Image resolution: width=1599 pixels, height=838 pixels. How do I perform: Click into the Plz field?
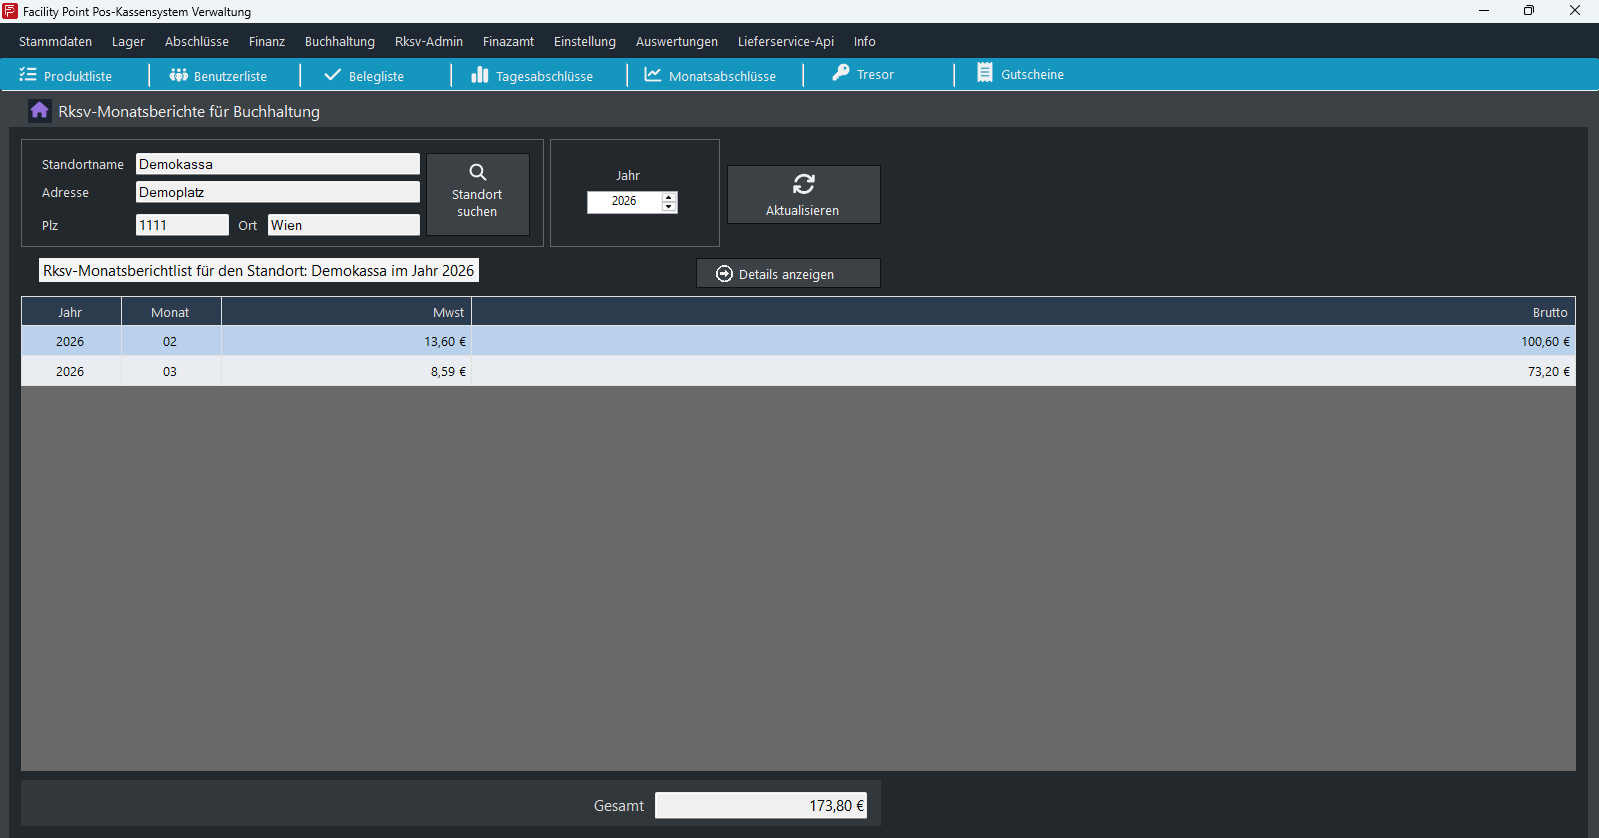pyautogui.click(x=182, y=225)
